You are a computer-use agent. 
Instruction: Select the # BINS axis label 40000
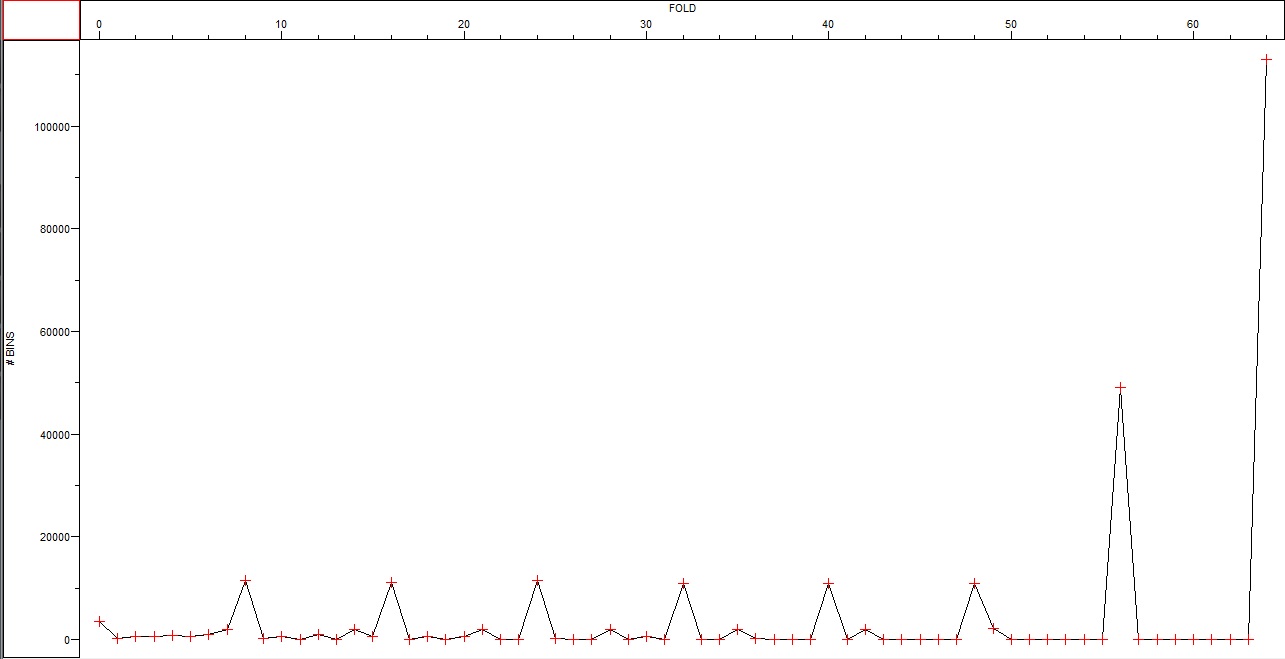(x=53, y=435)
